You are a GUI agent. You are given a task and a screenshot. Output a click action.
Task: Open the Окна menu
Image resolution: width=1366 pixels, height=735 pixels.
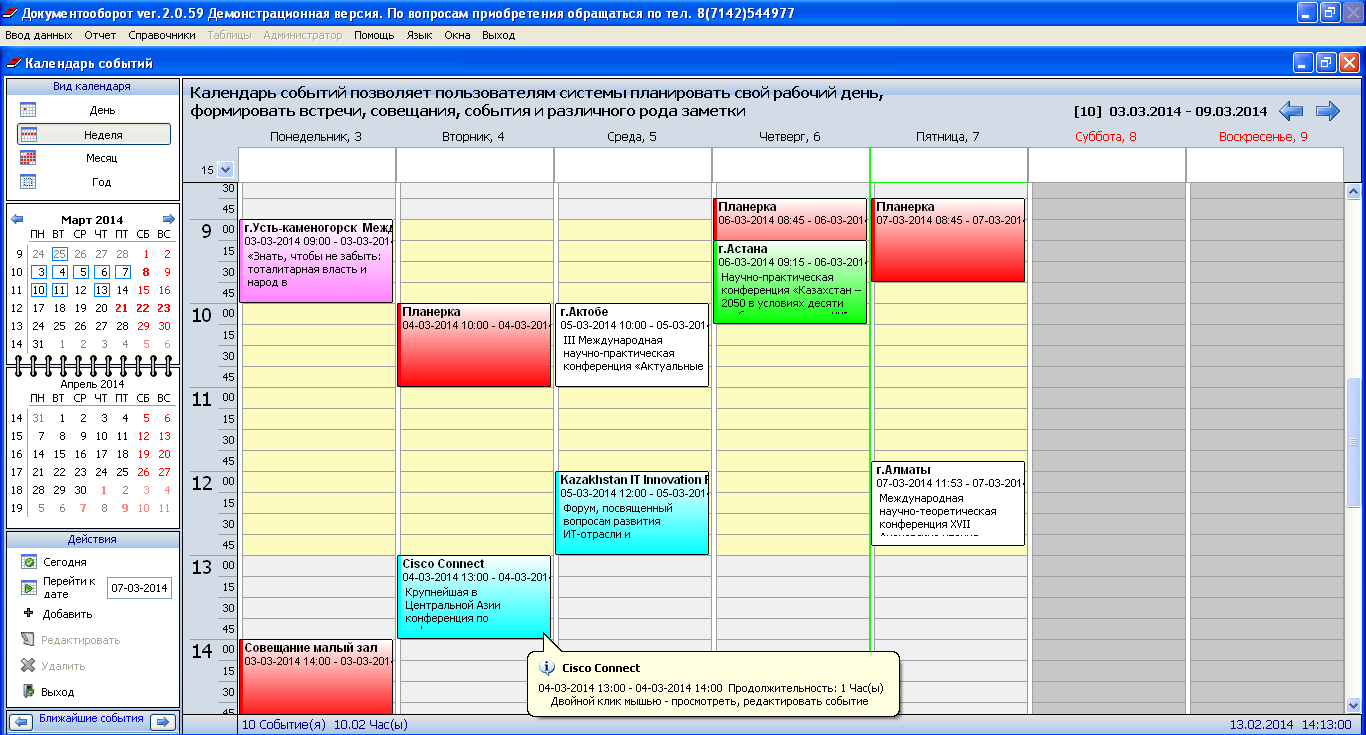pos(458,35)
